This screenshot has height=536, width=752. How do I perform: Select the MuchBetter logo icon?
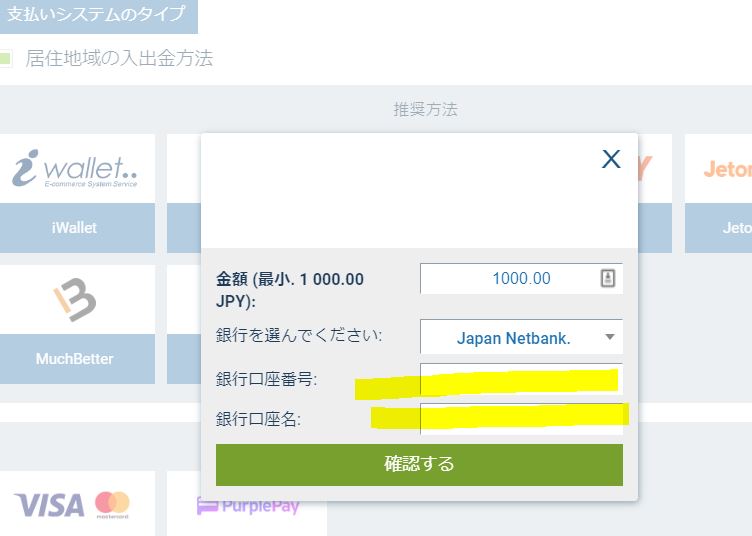(x=75, y=299)
